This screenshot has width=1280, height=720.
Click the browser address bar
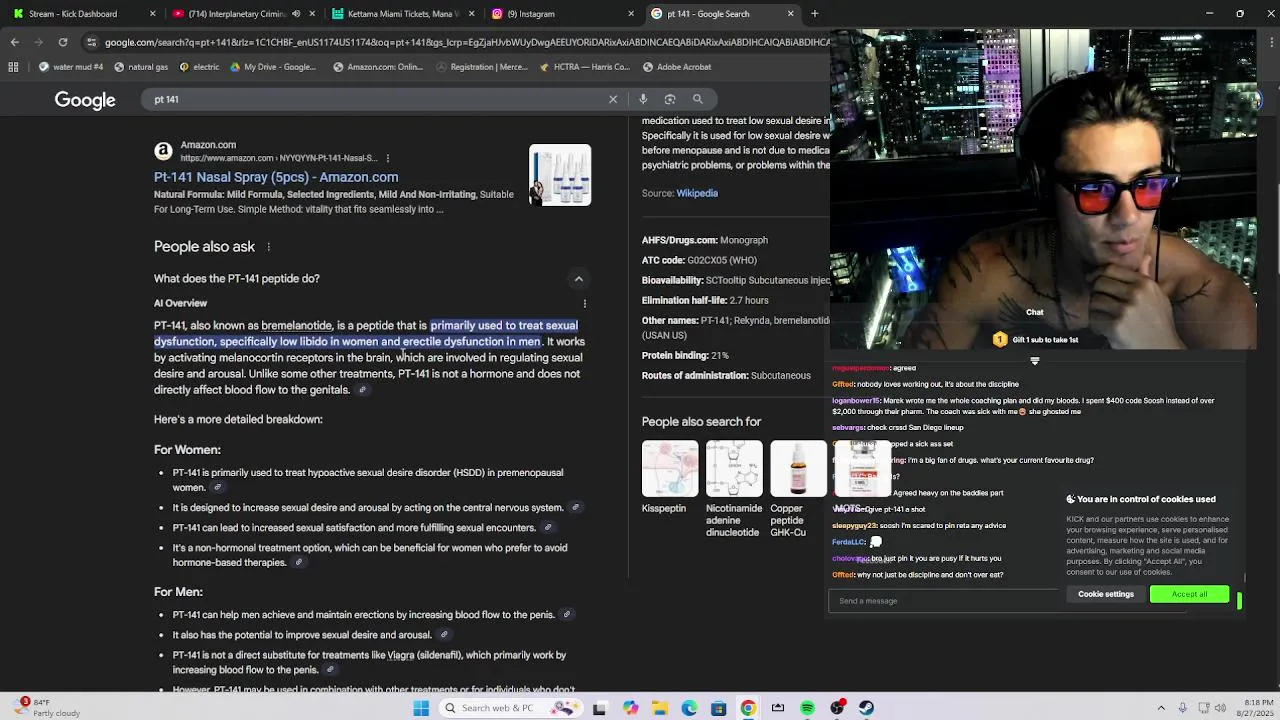click(x=465, y=42)
